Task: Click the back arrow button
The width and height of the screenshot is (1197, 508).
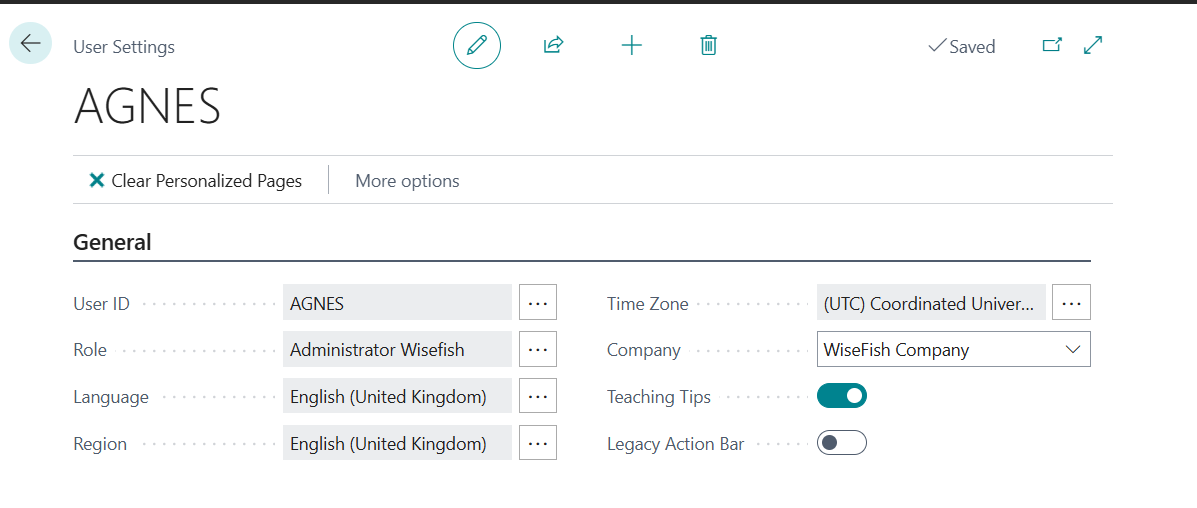Action: click(30, 44)
